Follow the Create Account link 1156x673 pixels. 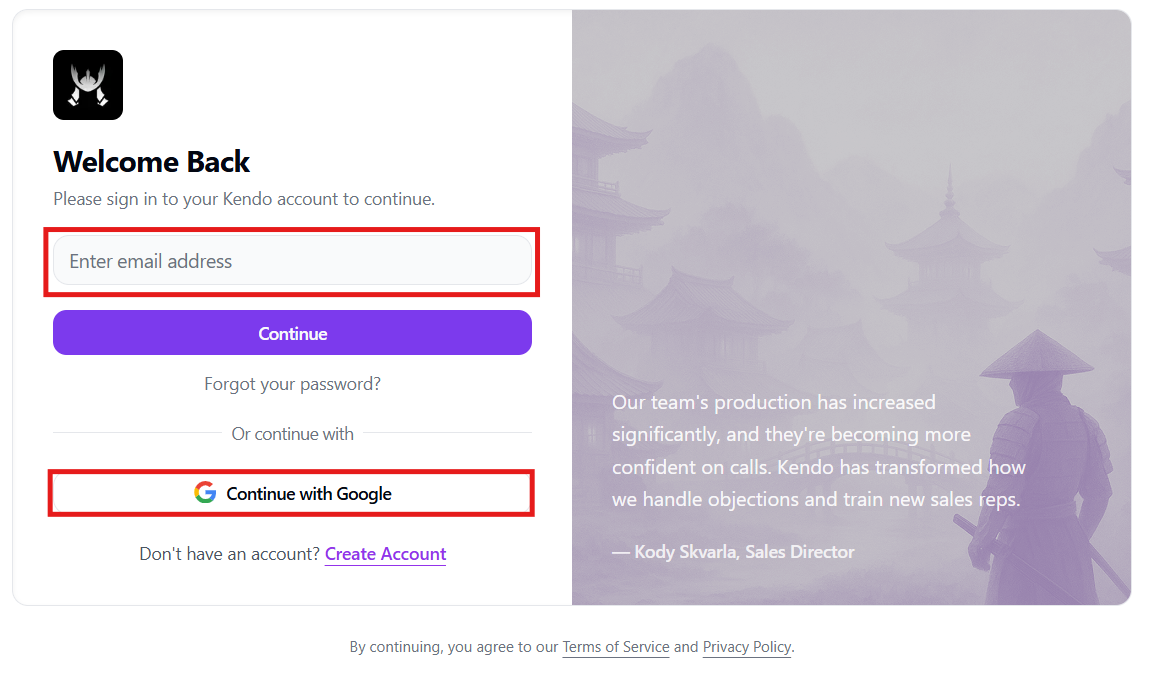pyautogui.click(x=385, y=554)
